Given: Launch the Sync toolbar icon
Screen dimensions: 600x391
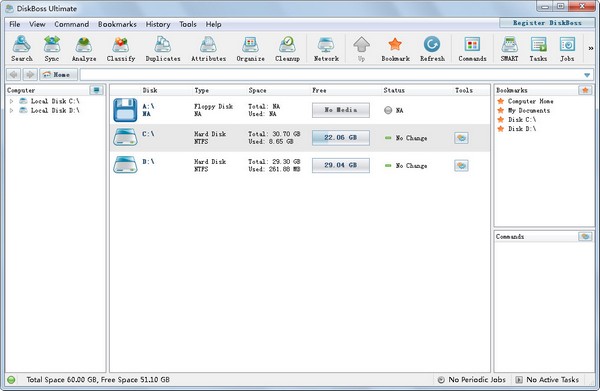Looking at the screenshot, I should coord(52,49).
